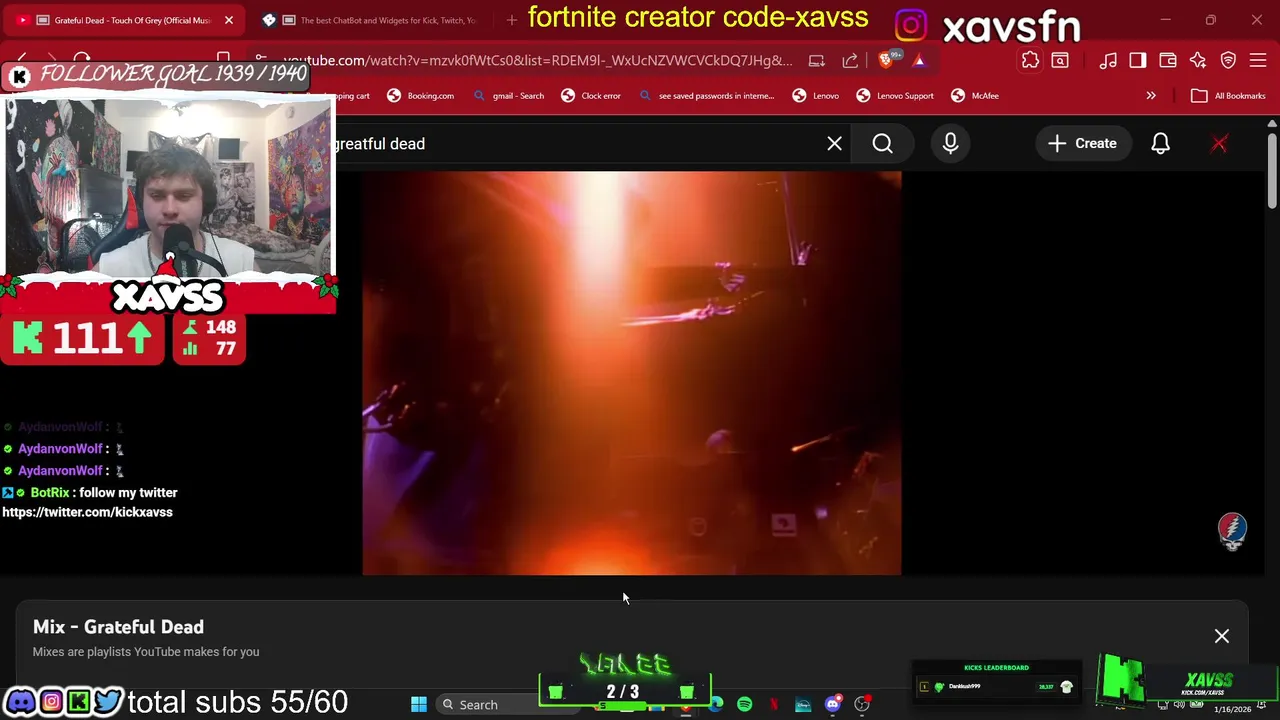Image resolution: width=1280 pixels, height=720 pixels.
Task: Open YouTube notifications bell
Action: click(1160, 144)
